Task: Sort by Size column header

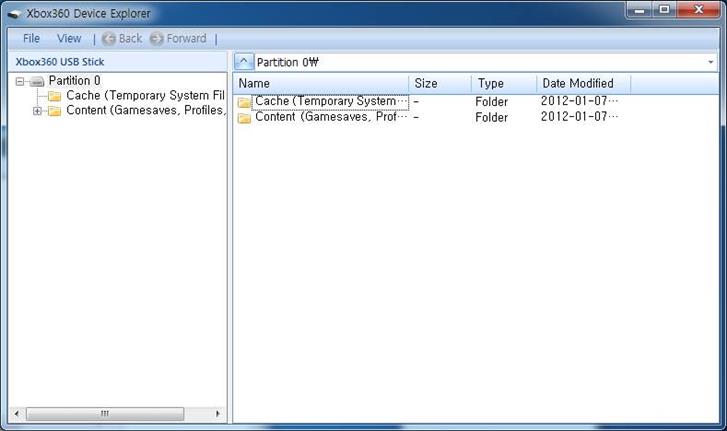Action: 440,83
